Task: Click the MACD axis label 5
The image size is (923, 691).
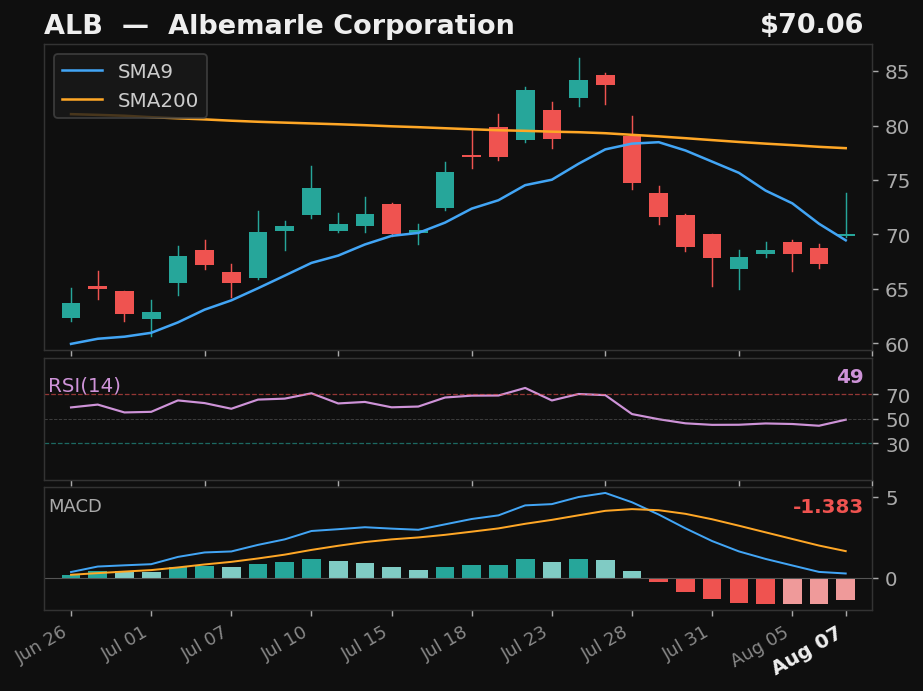Action: pos(892,499)
